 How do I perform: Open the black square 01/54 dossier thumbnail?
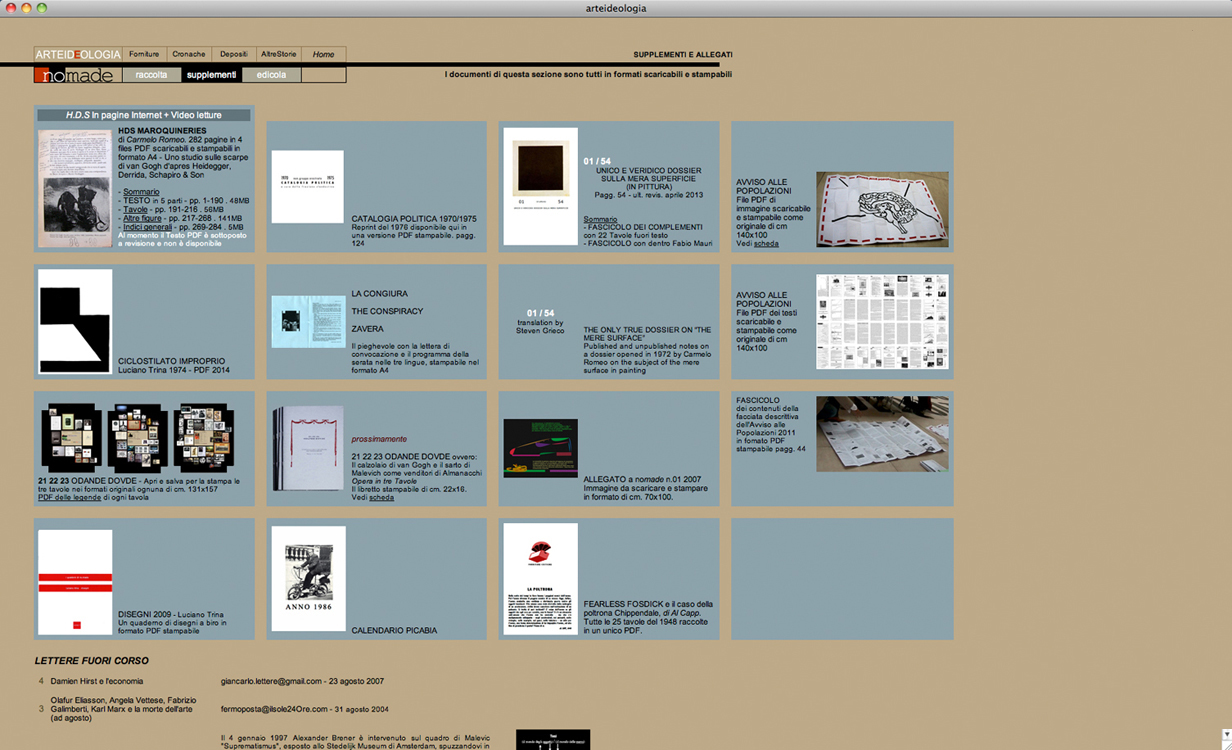tap(540, 186)
